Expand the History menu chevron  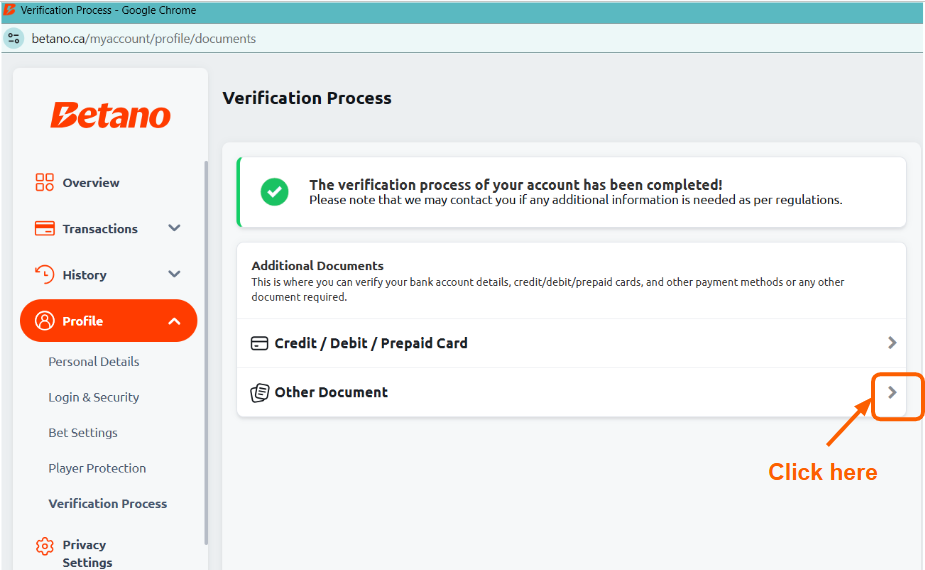[174, 274]
